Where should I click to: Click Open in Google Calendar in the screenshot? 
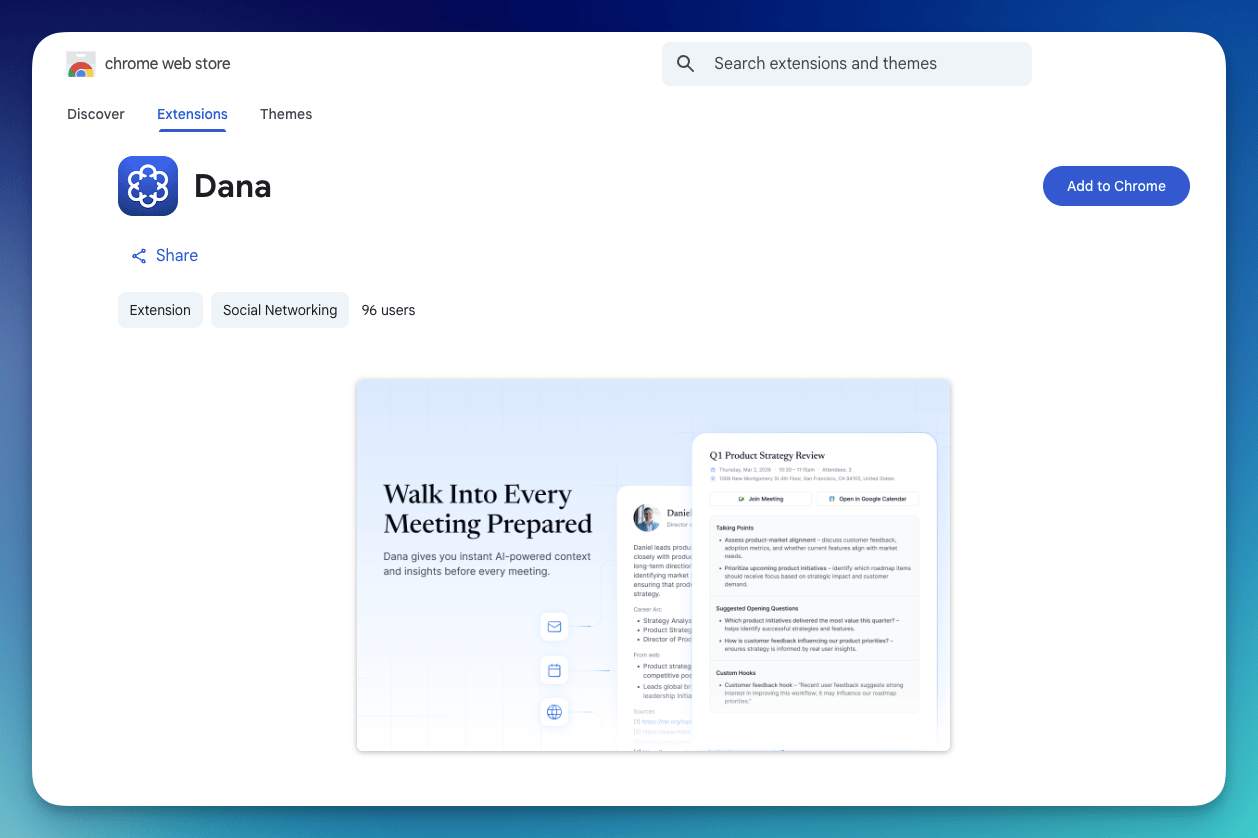tap(867, 499)
